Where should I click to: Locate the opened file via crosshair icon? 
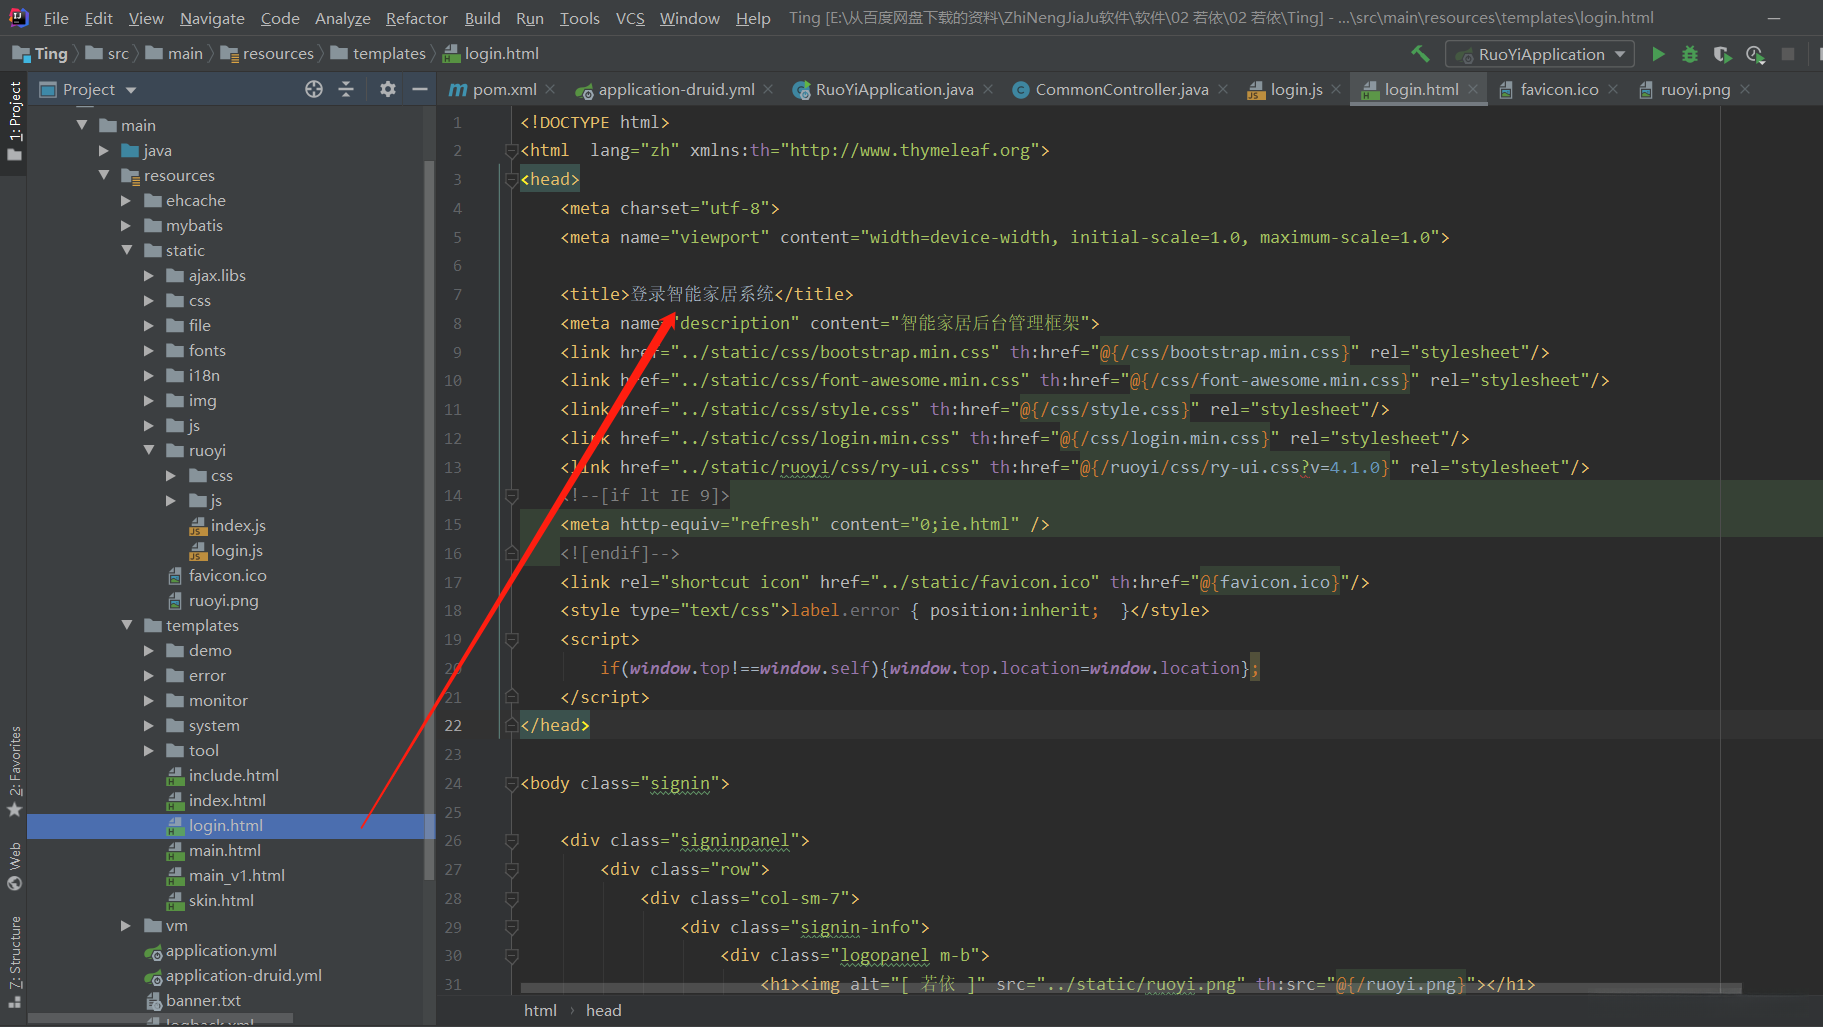pos(314,89)
